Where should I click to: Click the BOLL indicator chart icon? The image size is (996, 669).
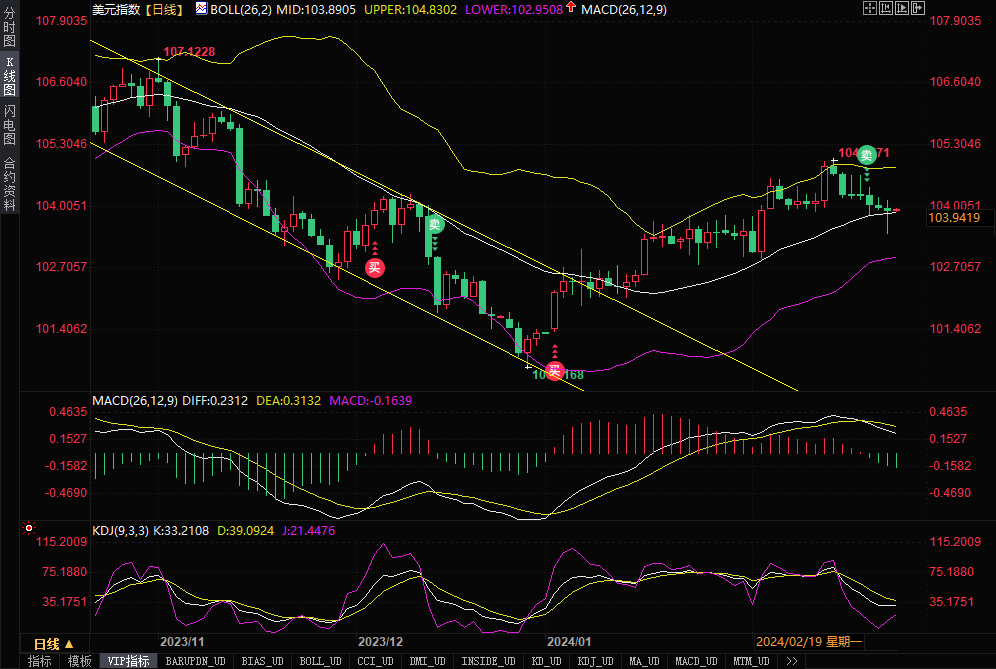(201, 9)
